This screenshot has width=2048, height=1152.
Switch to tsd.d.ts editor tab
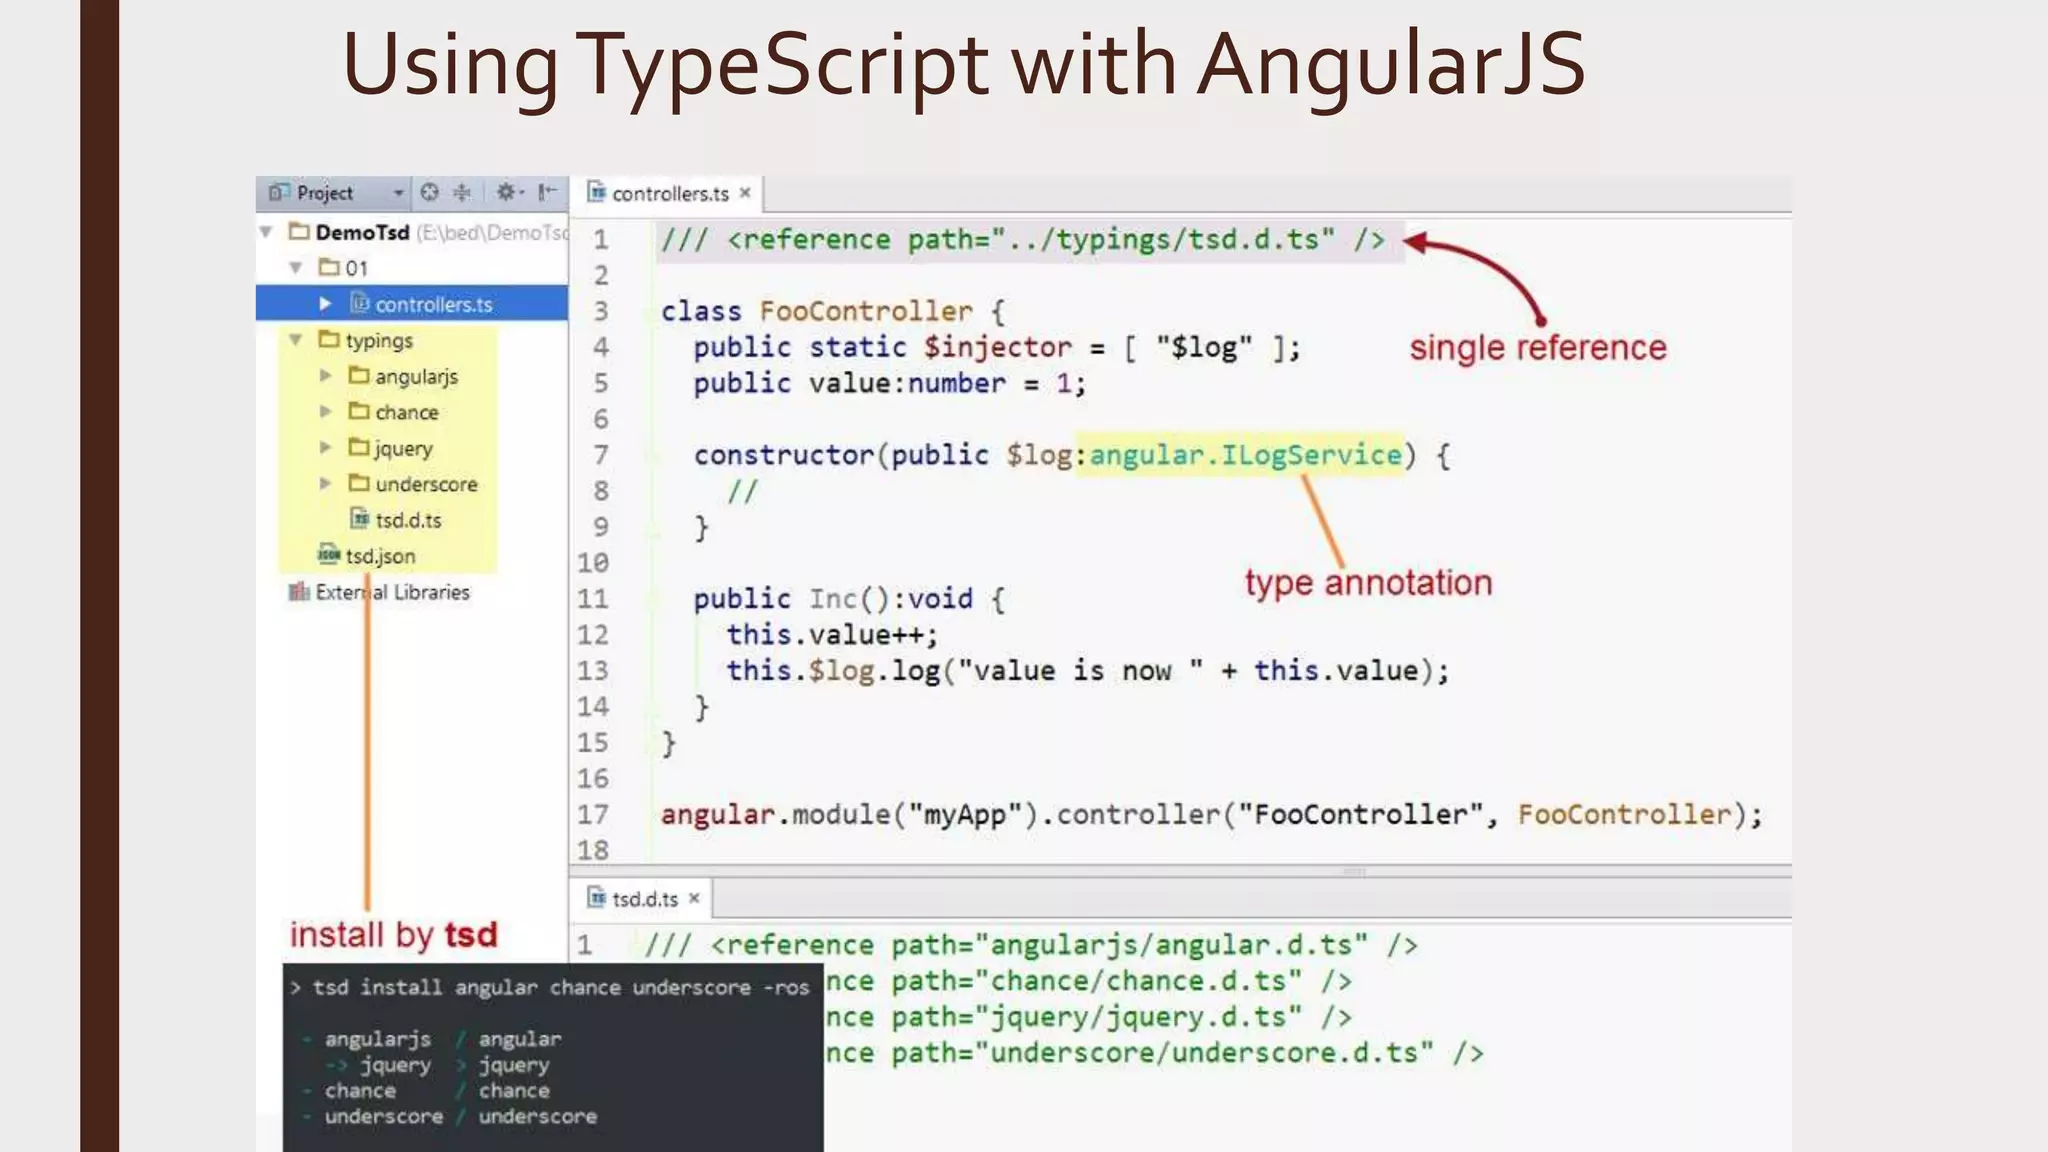click(x=644, y=899)
